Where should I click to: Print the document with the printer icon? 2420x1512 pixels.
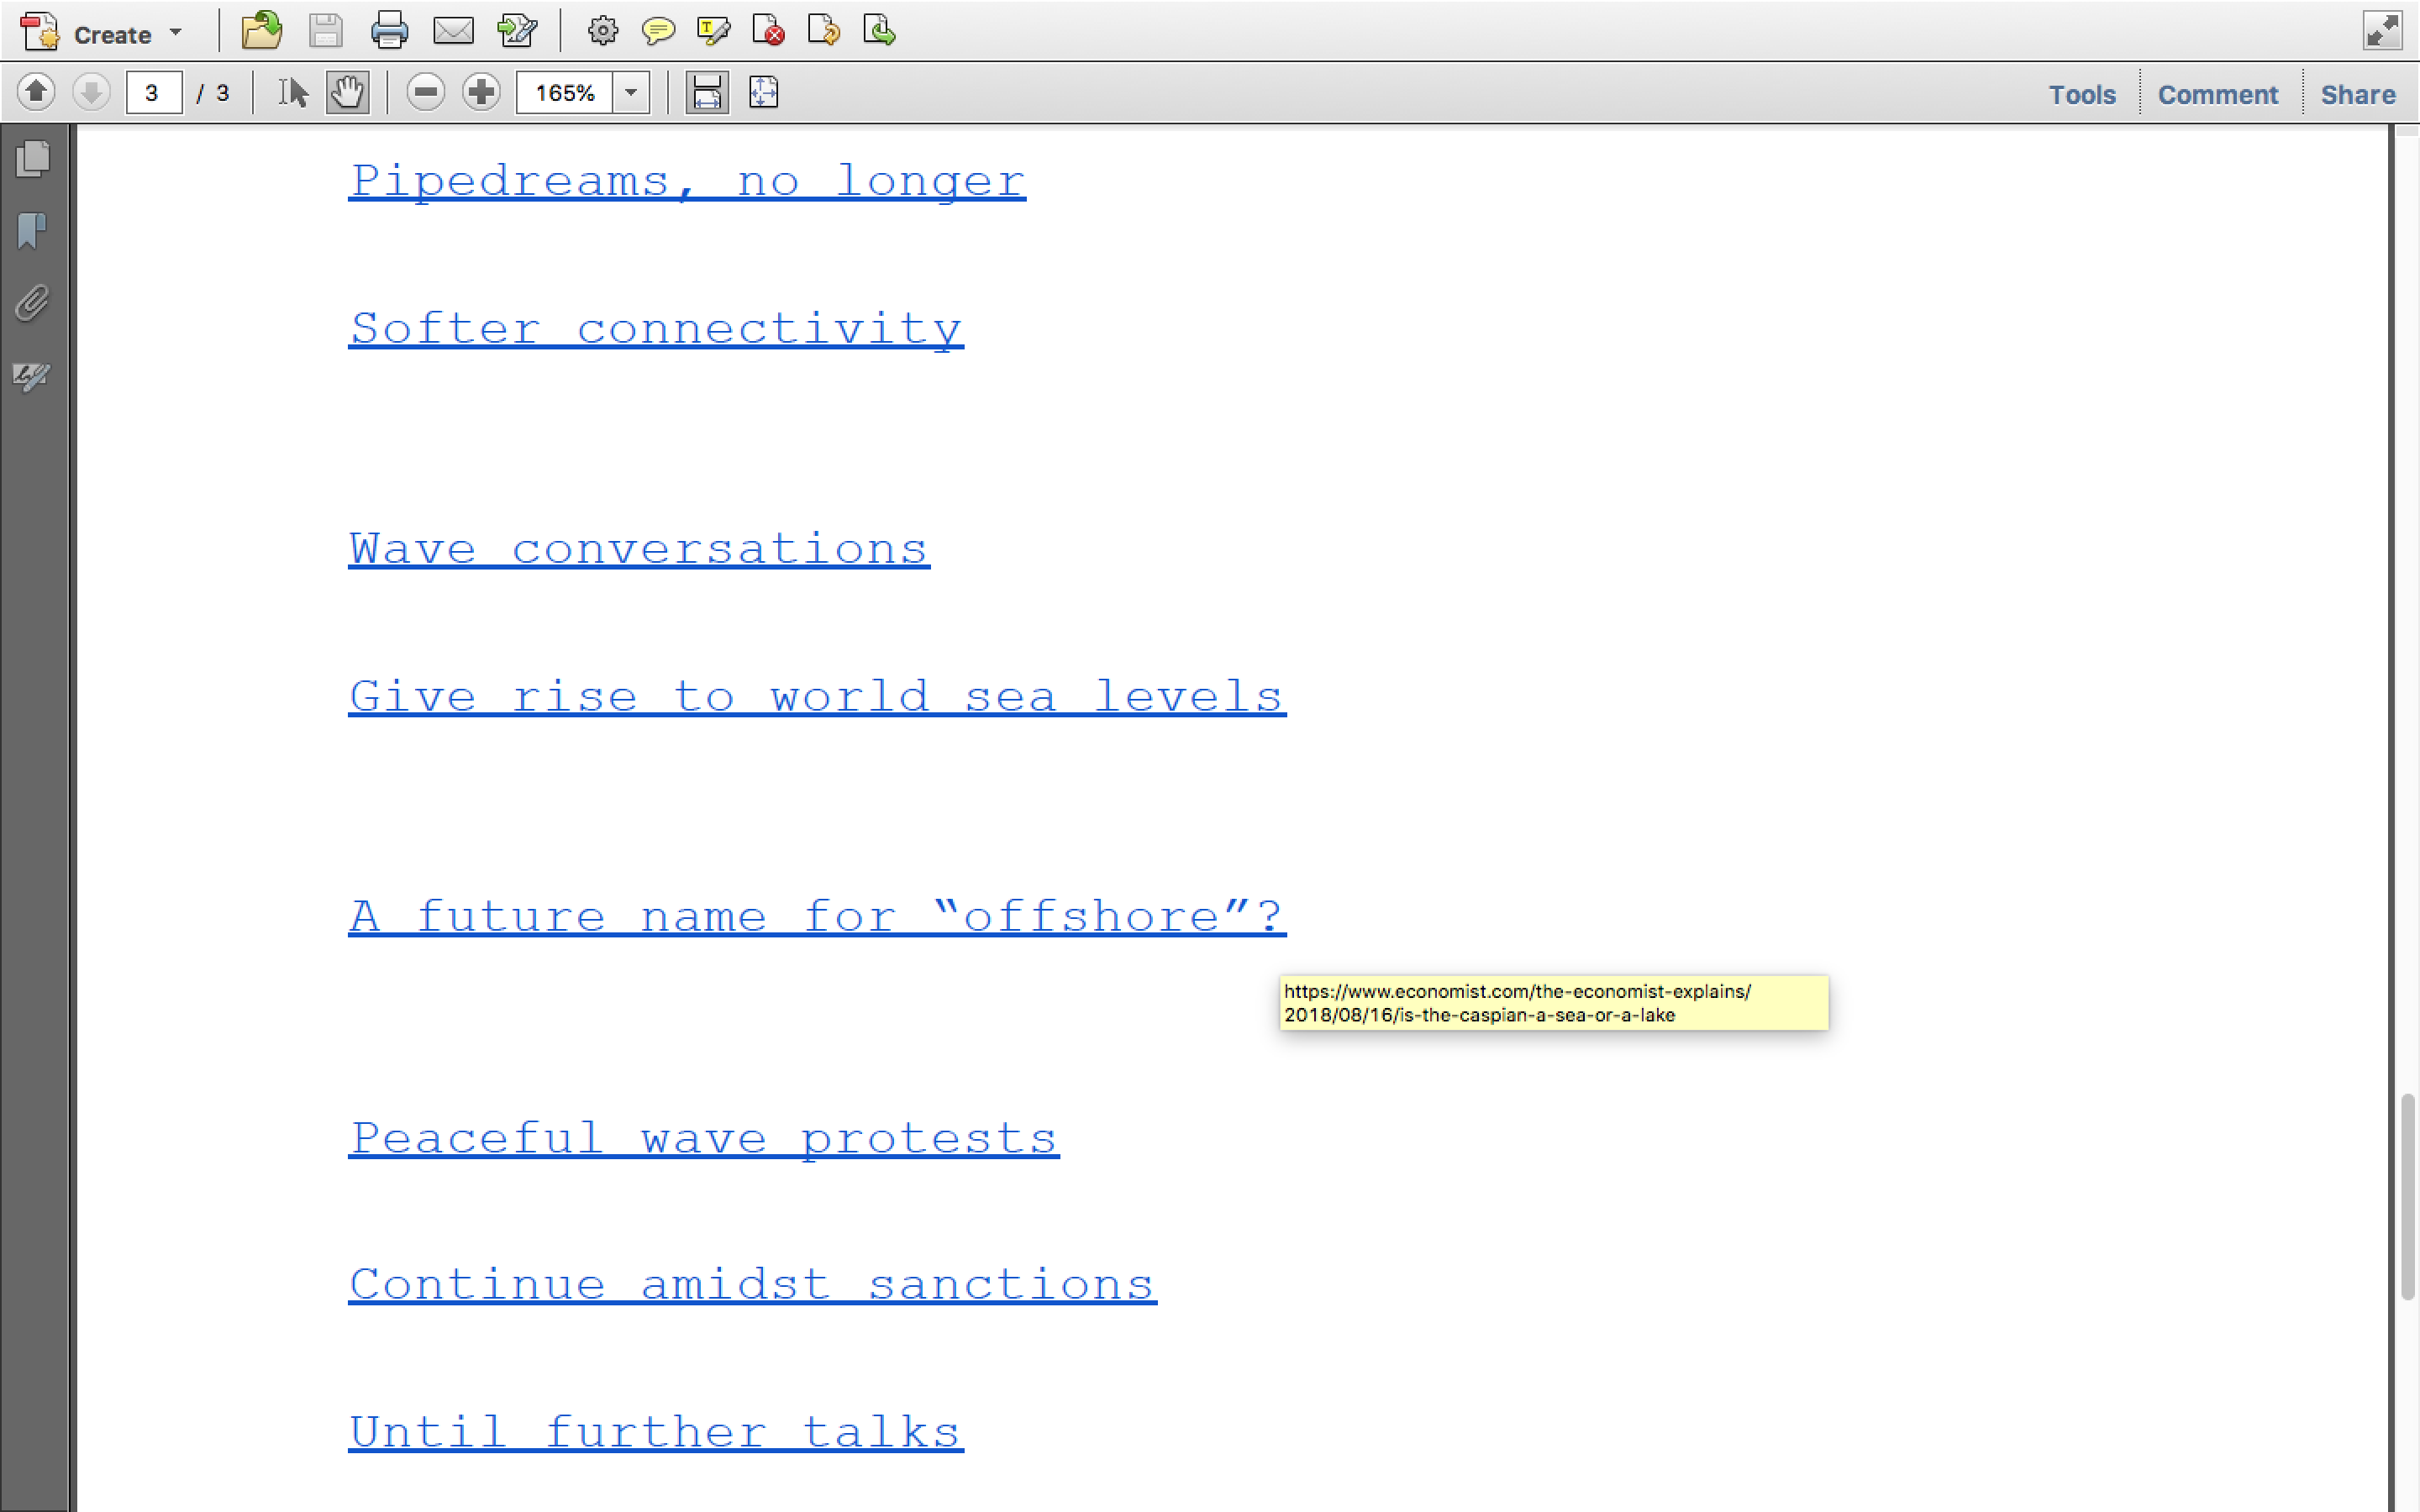tap(389, 31)
